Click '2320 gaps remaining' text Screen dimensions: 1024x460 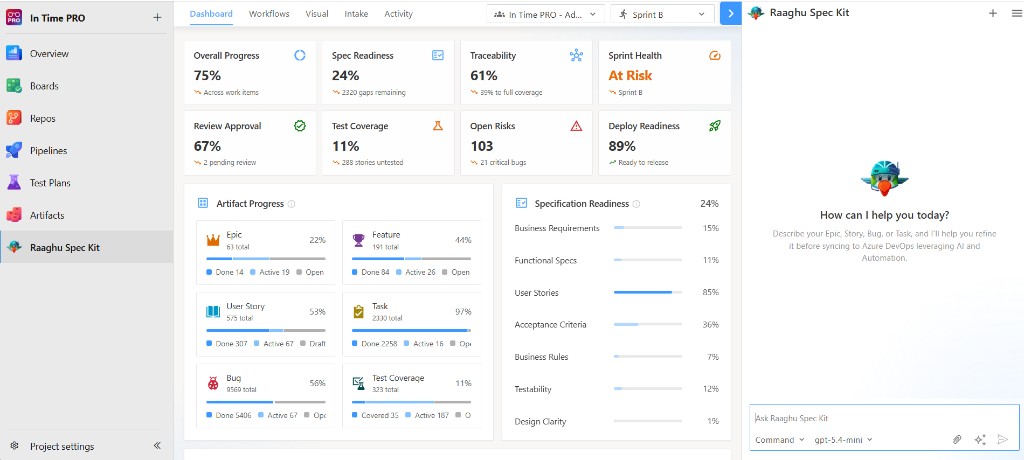(x=374, y=93)
